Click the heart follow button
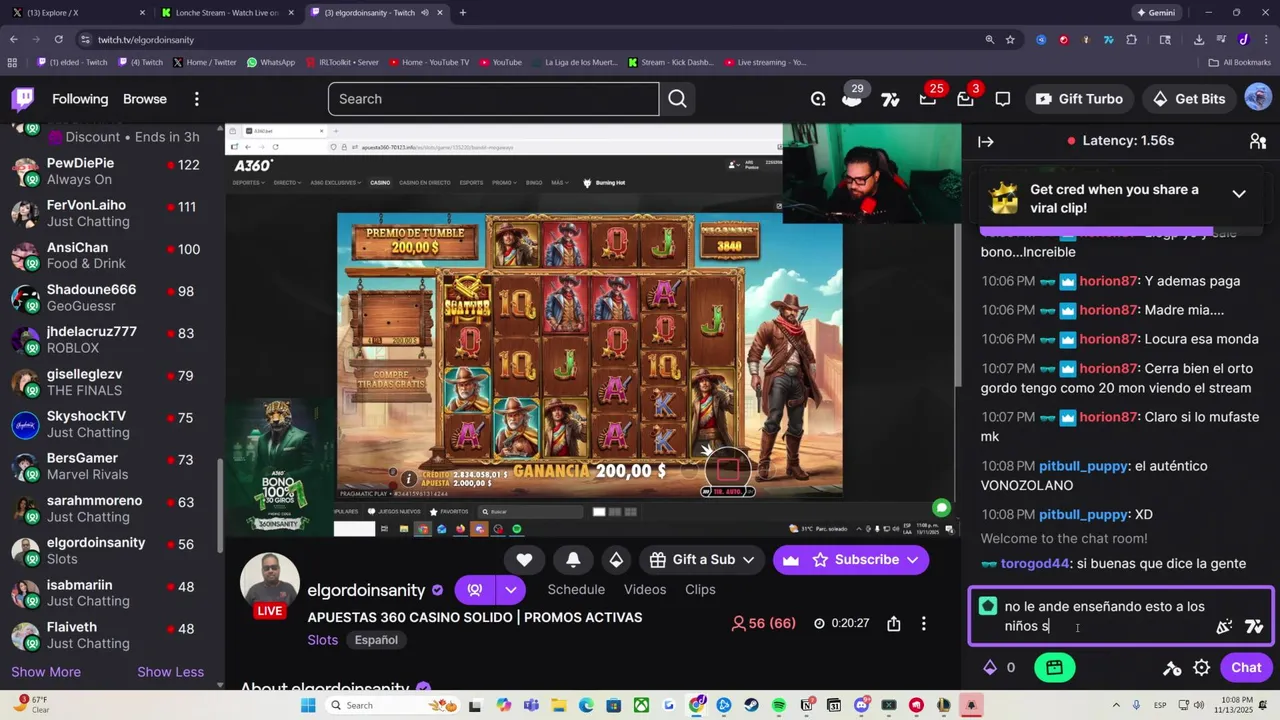 tap(524, 560)
